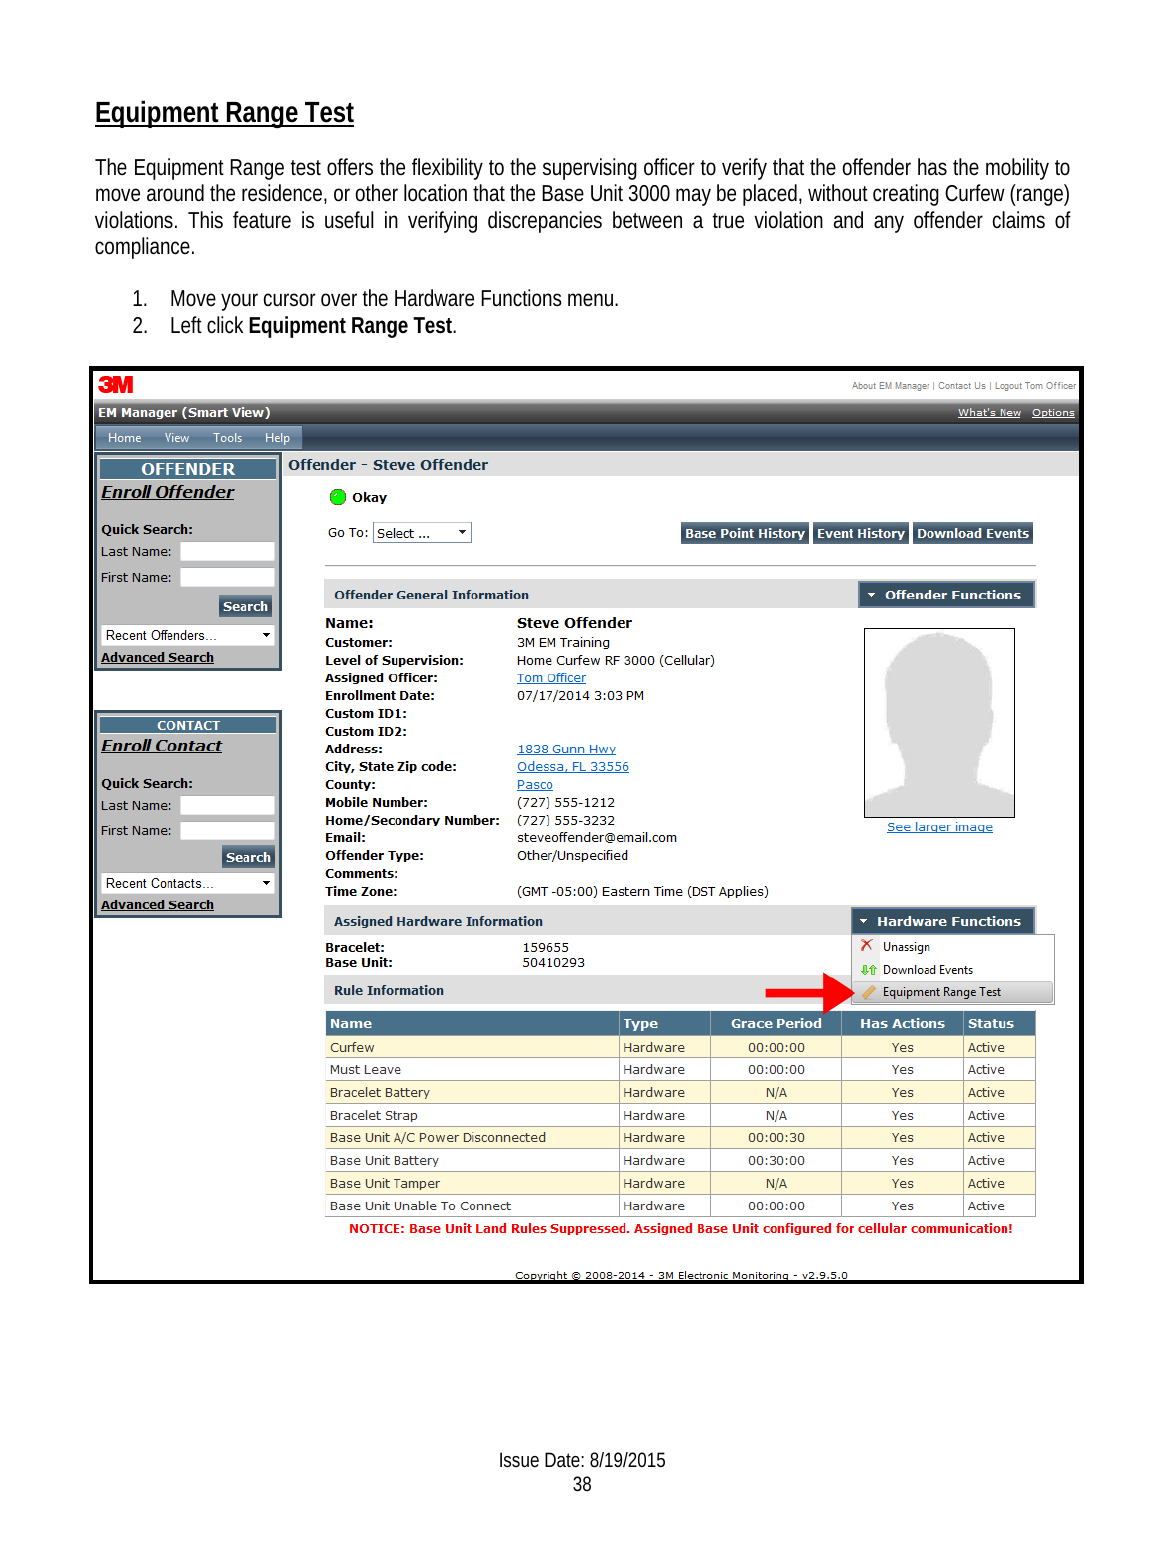The width and height of the screenshot is (1166, 1541).
Task: Select the Bracelet Battery rule row
Action: pos(680,1093)
